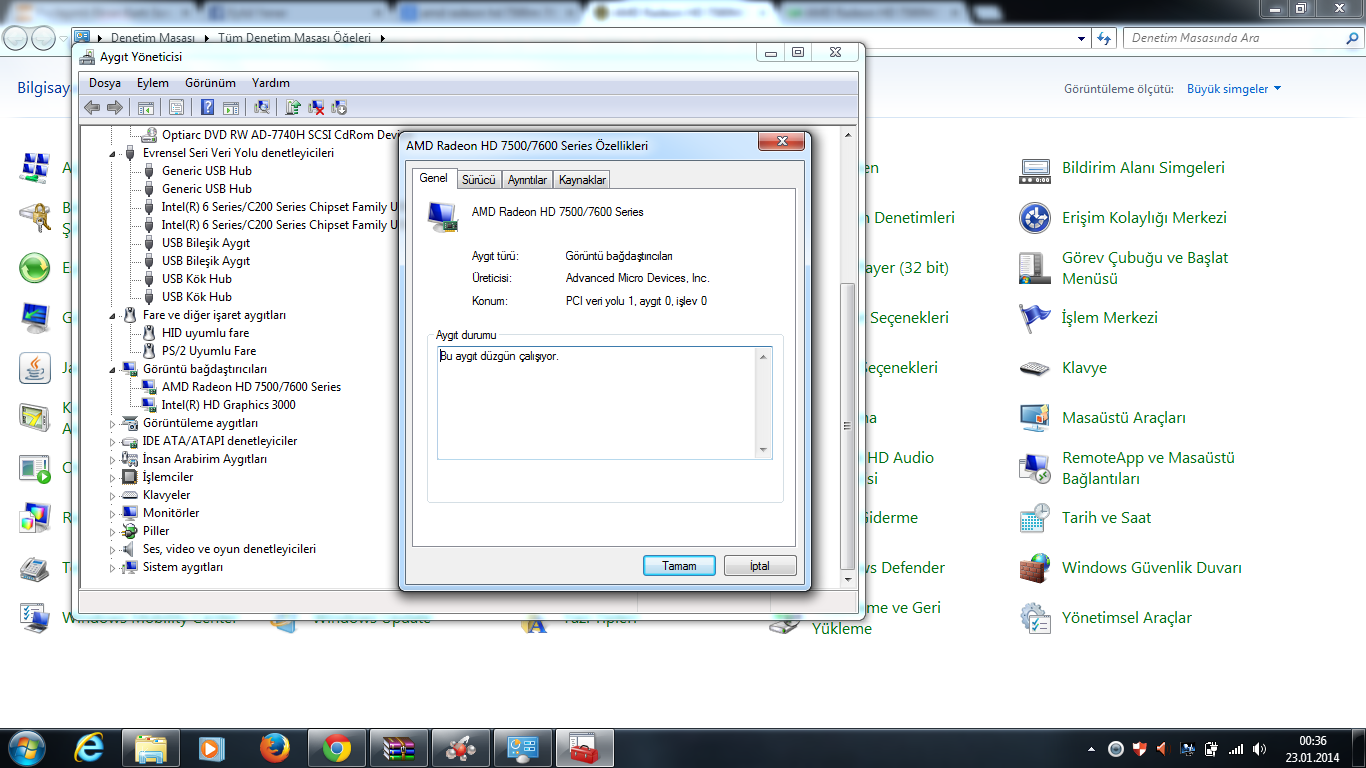This screenshot has height=768, width=1366.
Task: Select HID uyumlu fare tree item
Action: 206,333
